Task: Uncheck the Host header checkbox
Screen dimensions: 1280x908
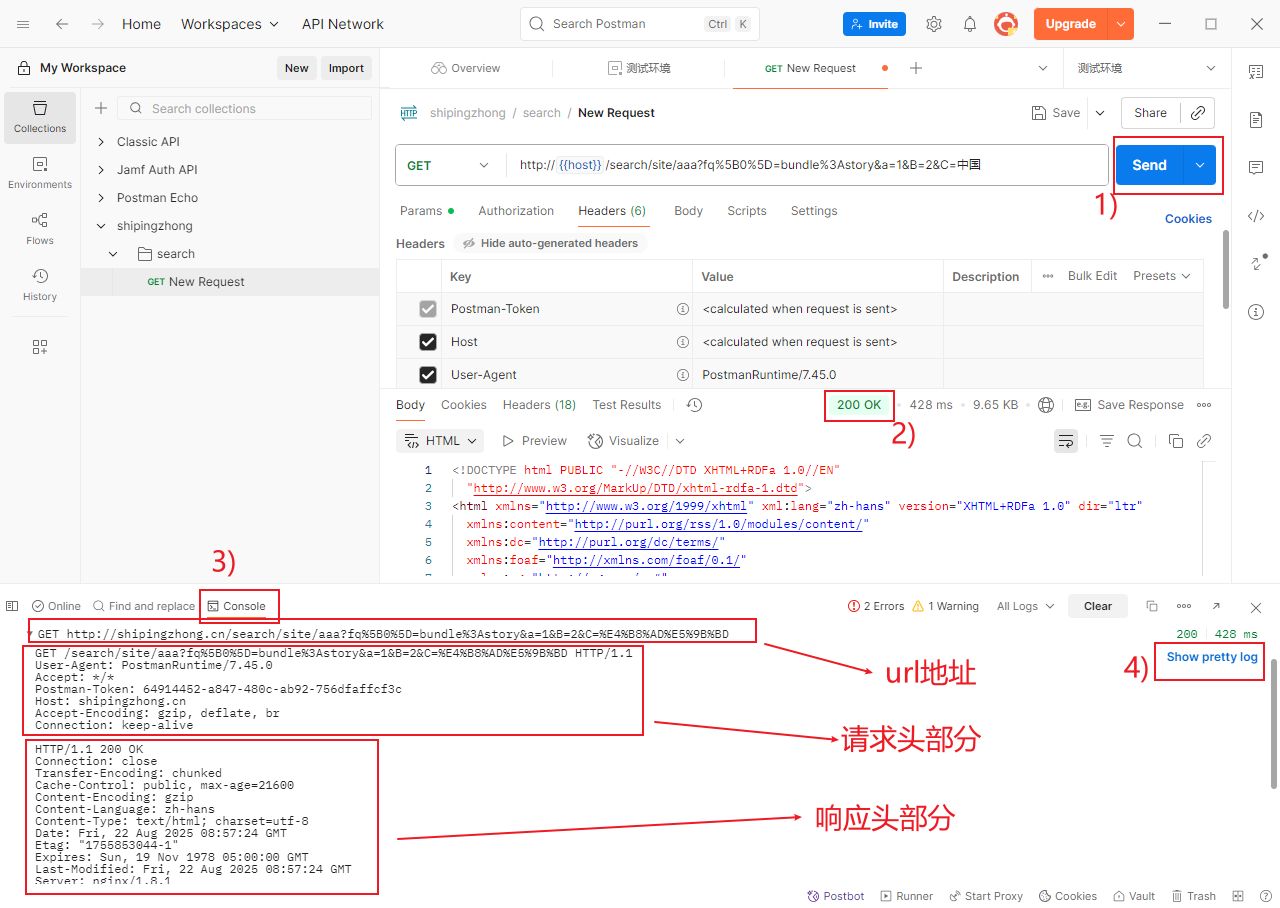Action: click(x=428, y=342)
